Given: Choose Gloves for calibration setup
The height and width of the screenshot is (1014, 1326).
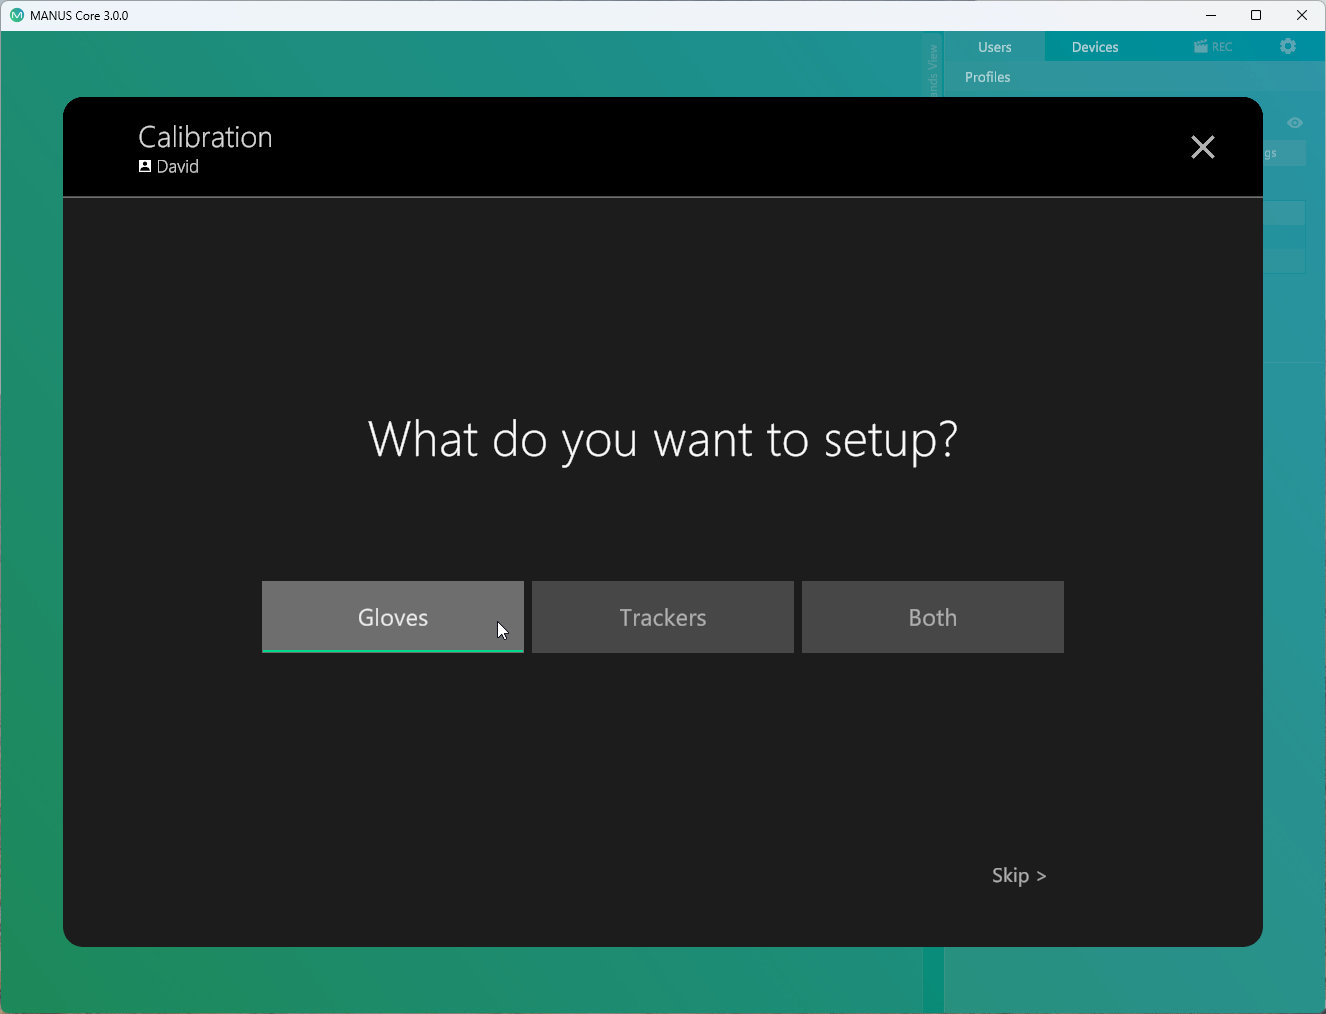Looking at the screenshot, I should tap(392, 617).
